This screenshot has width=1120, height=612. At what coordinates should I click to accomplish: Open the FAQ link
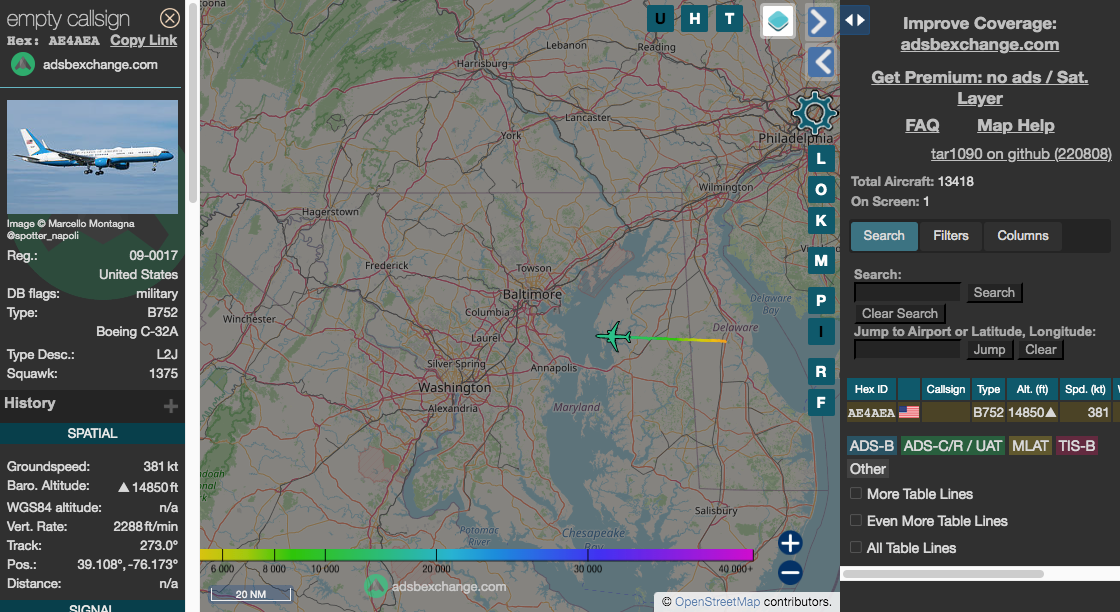[922, 126]
